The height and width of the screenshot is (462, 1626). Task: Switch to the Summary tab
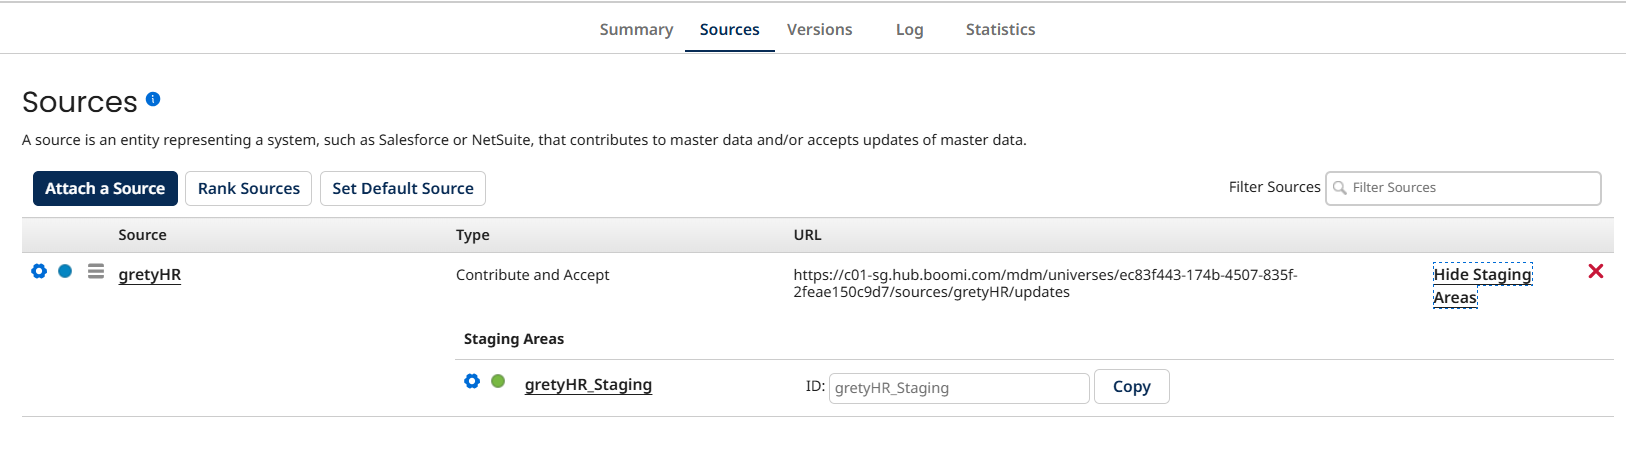point(636,30)
